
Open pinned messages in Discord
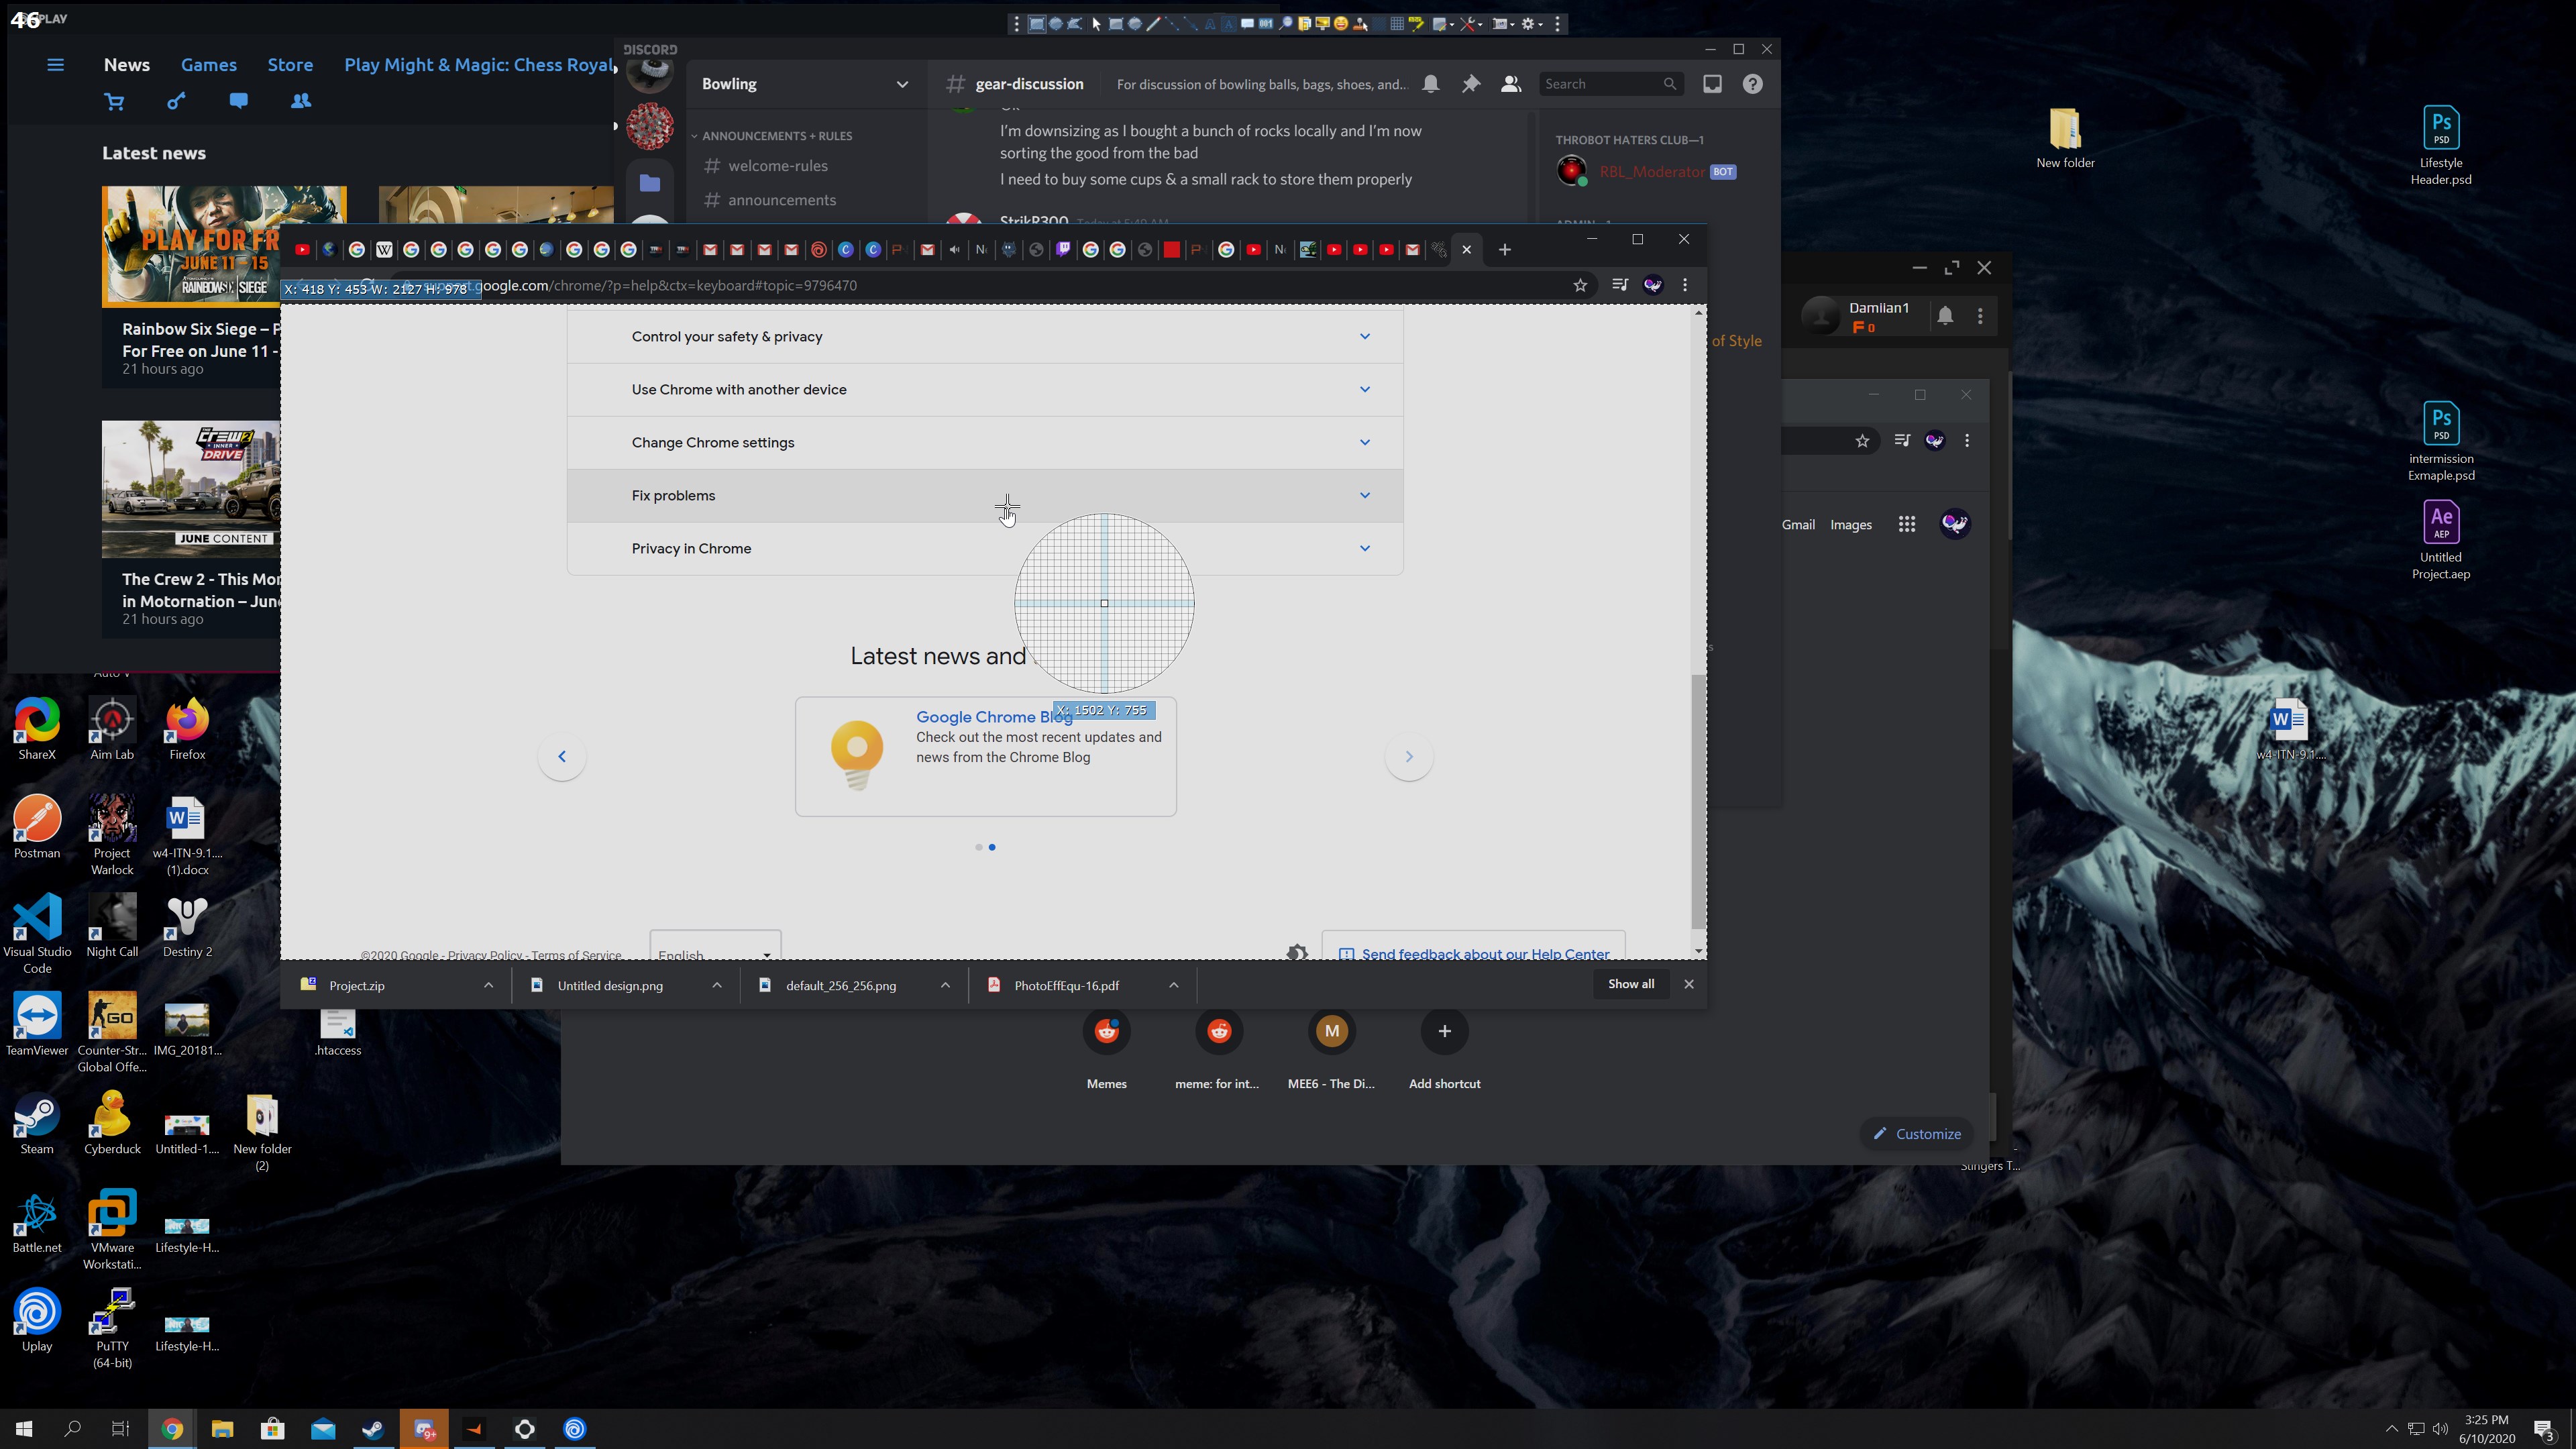(1471, 84)
